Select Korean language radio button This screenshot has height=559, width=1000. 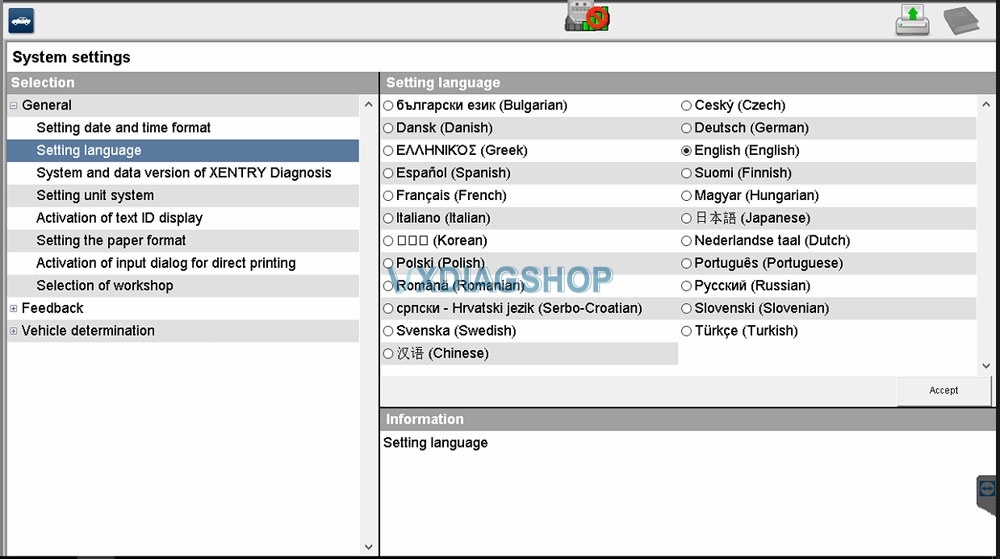tap(388, 241)
